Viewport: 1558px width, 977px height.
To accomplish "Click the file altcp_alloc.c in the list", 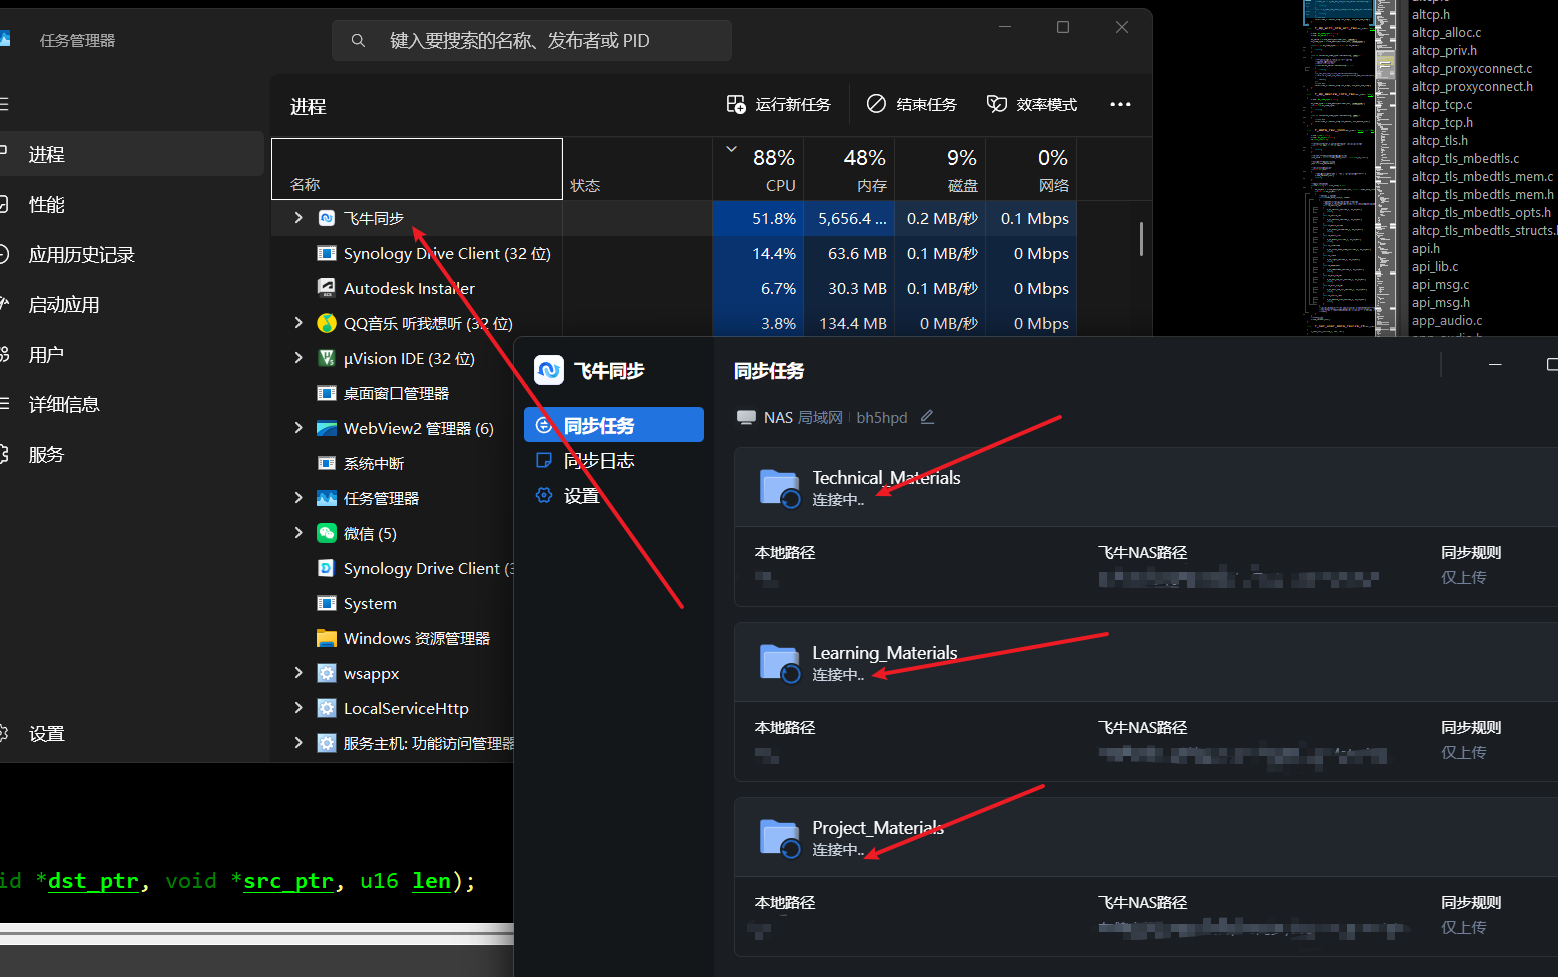I will point(1446,32).
